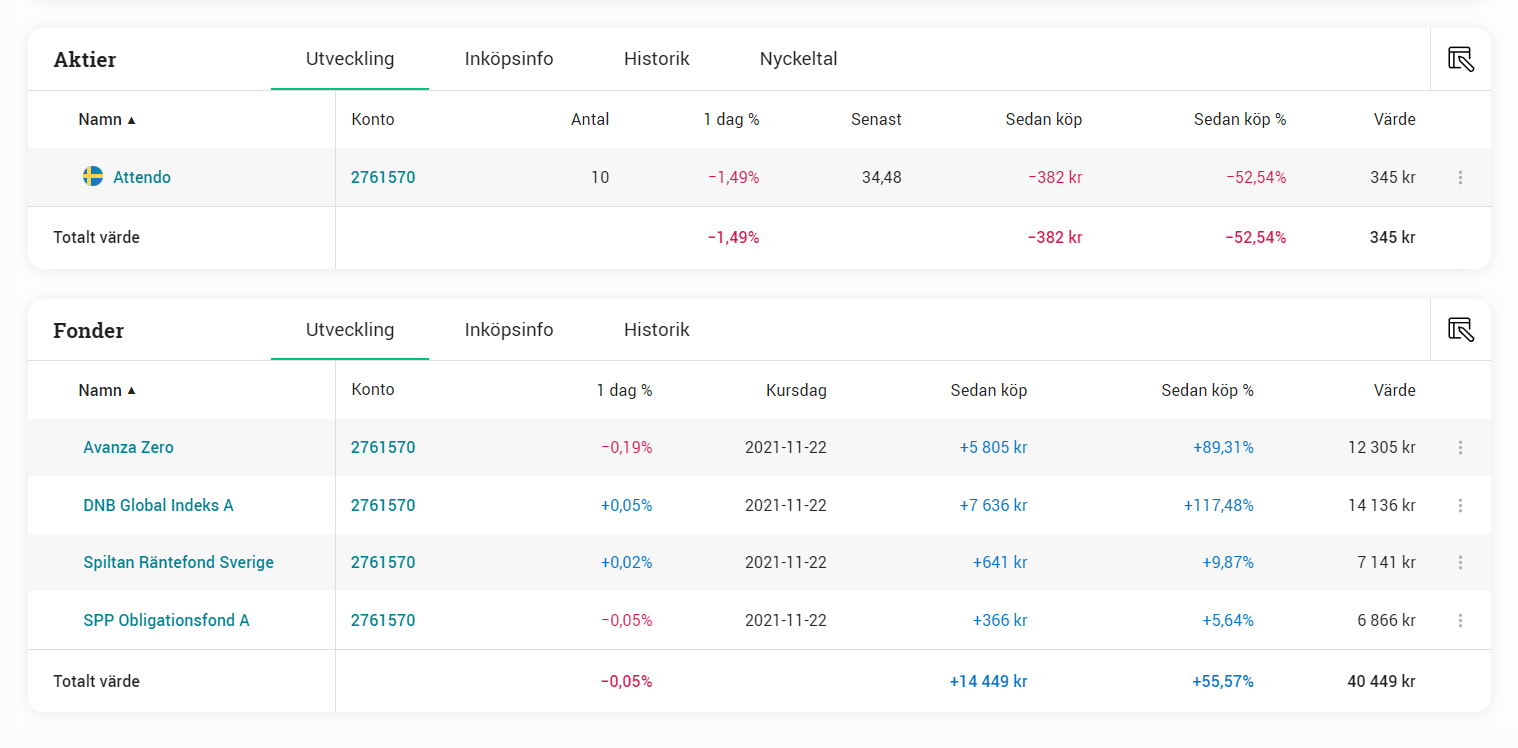Screen dimensions: 1518x748
Task: Click the Swedish flag icon beside Attendo
Action: point(93,177)
